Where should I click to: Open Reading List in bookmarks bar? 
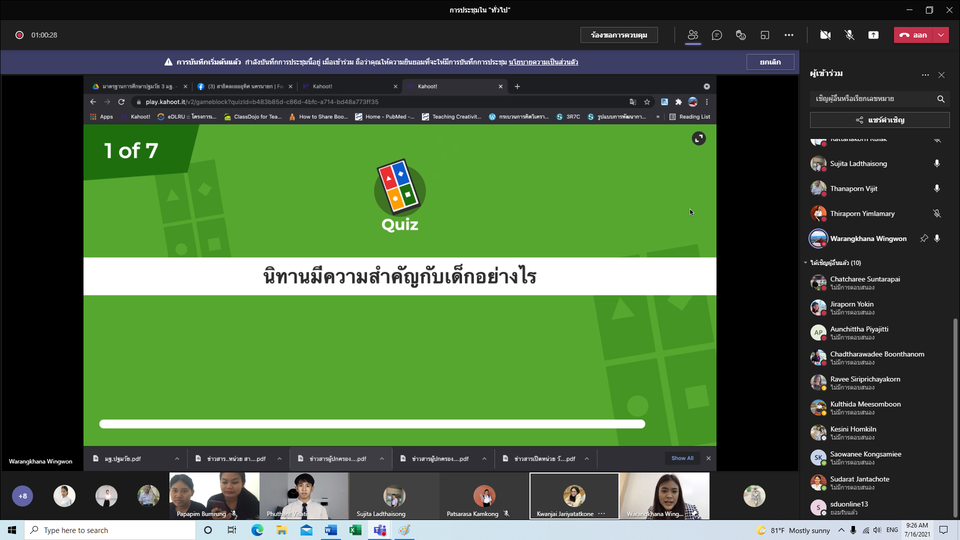coord(689,116)
